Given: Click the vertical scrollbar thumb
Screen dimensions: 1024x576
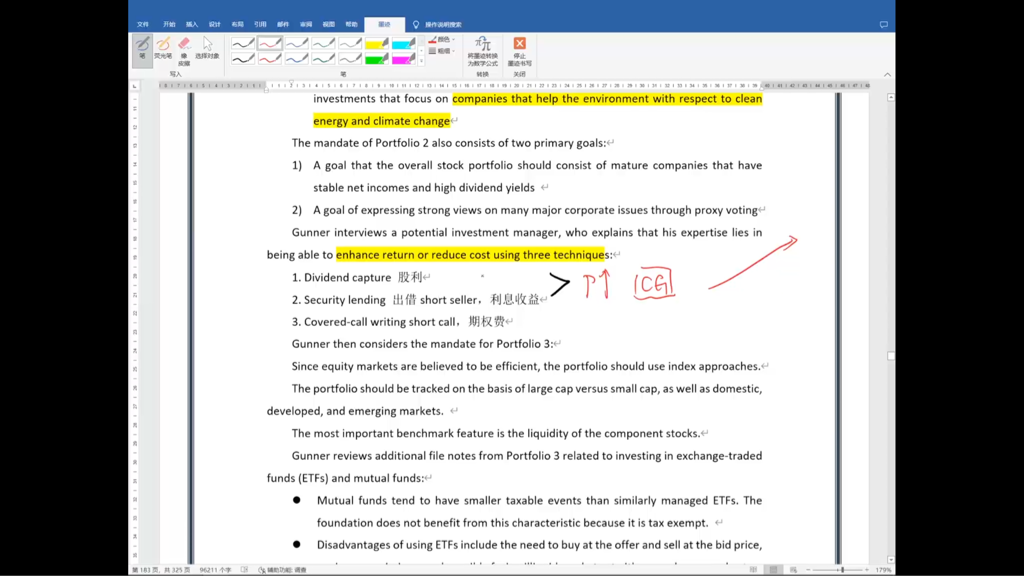Looking at the screenshot, I should 891,356.
